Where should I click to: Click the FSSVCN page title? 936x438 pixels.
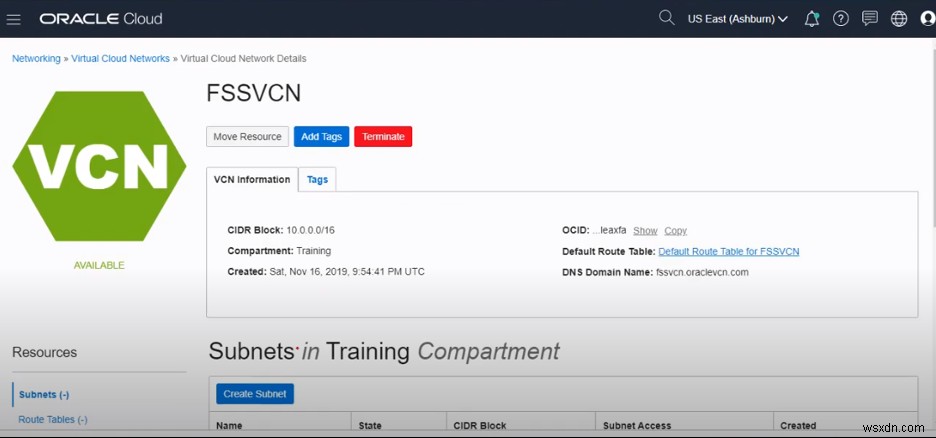tap(254, 94)
